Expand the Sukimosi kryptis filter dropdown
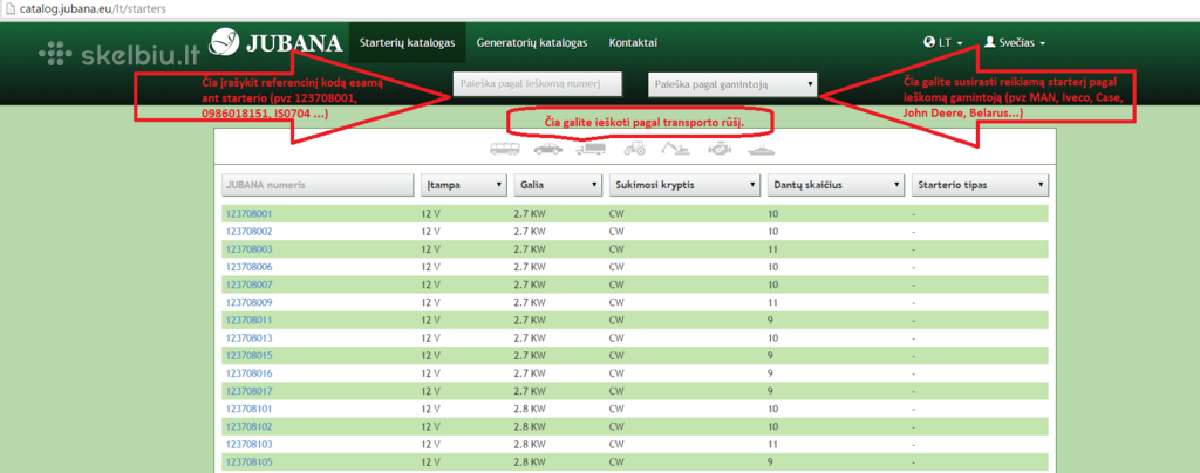 coord(684,185)
